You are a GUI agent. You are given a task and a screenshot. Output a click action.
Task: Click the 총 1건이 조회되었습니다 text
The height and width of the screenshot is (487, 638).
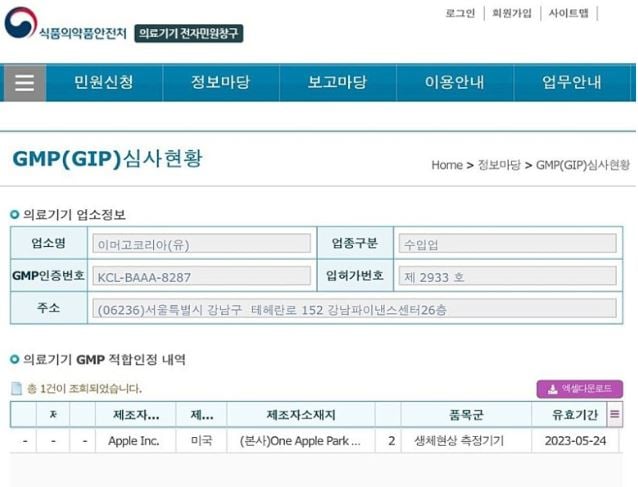[84, 389]
